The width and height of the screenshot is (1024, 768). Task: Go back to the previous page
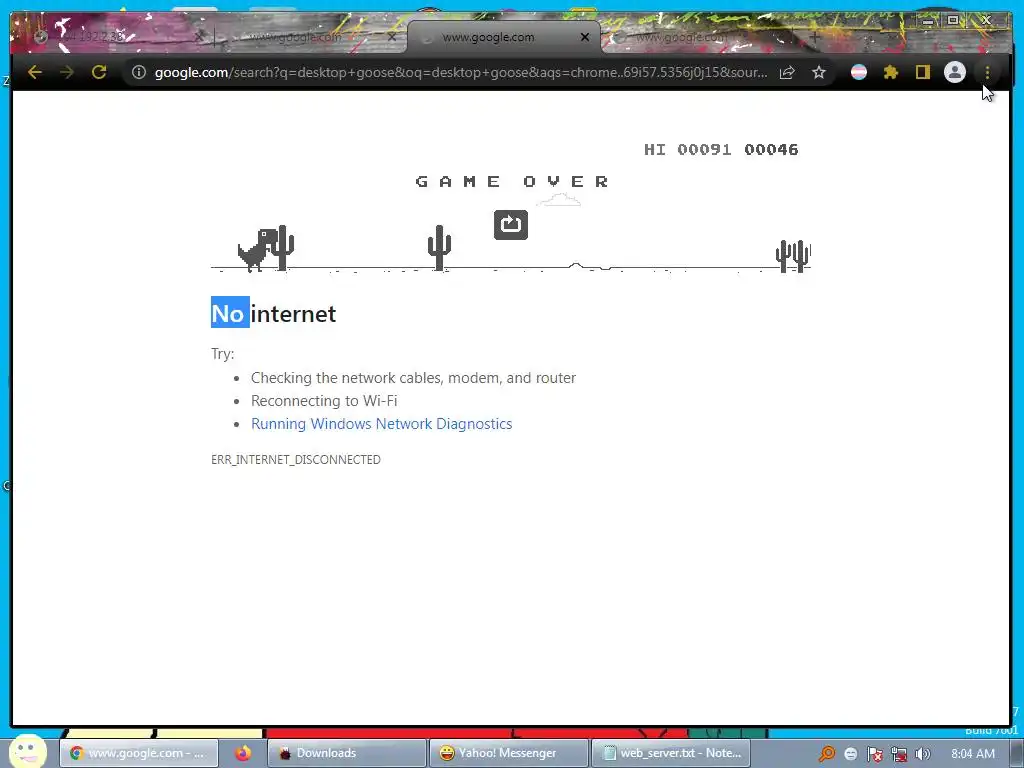tap(35, 72)
